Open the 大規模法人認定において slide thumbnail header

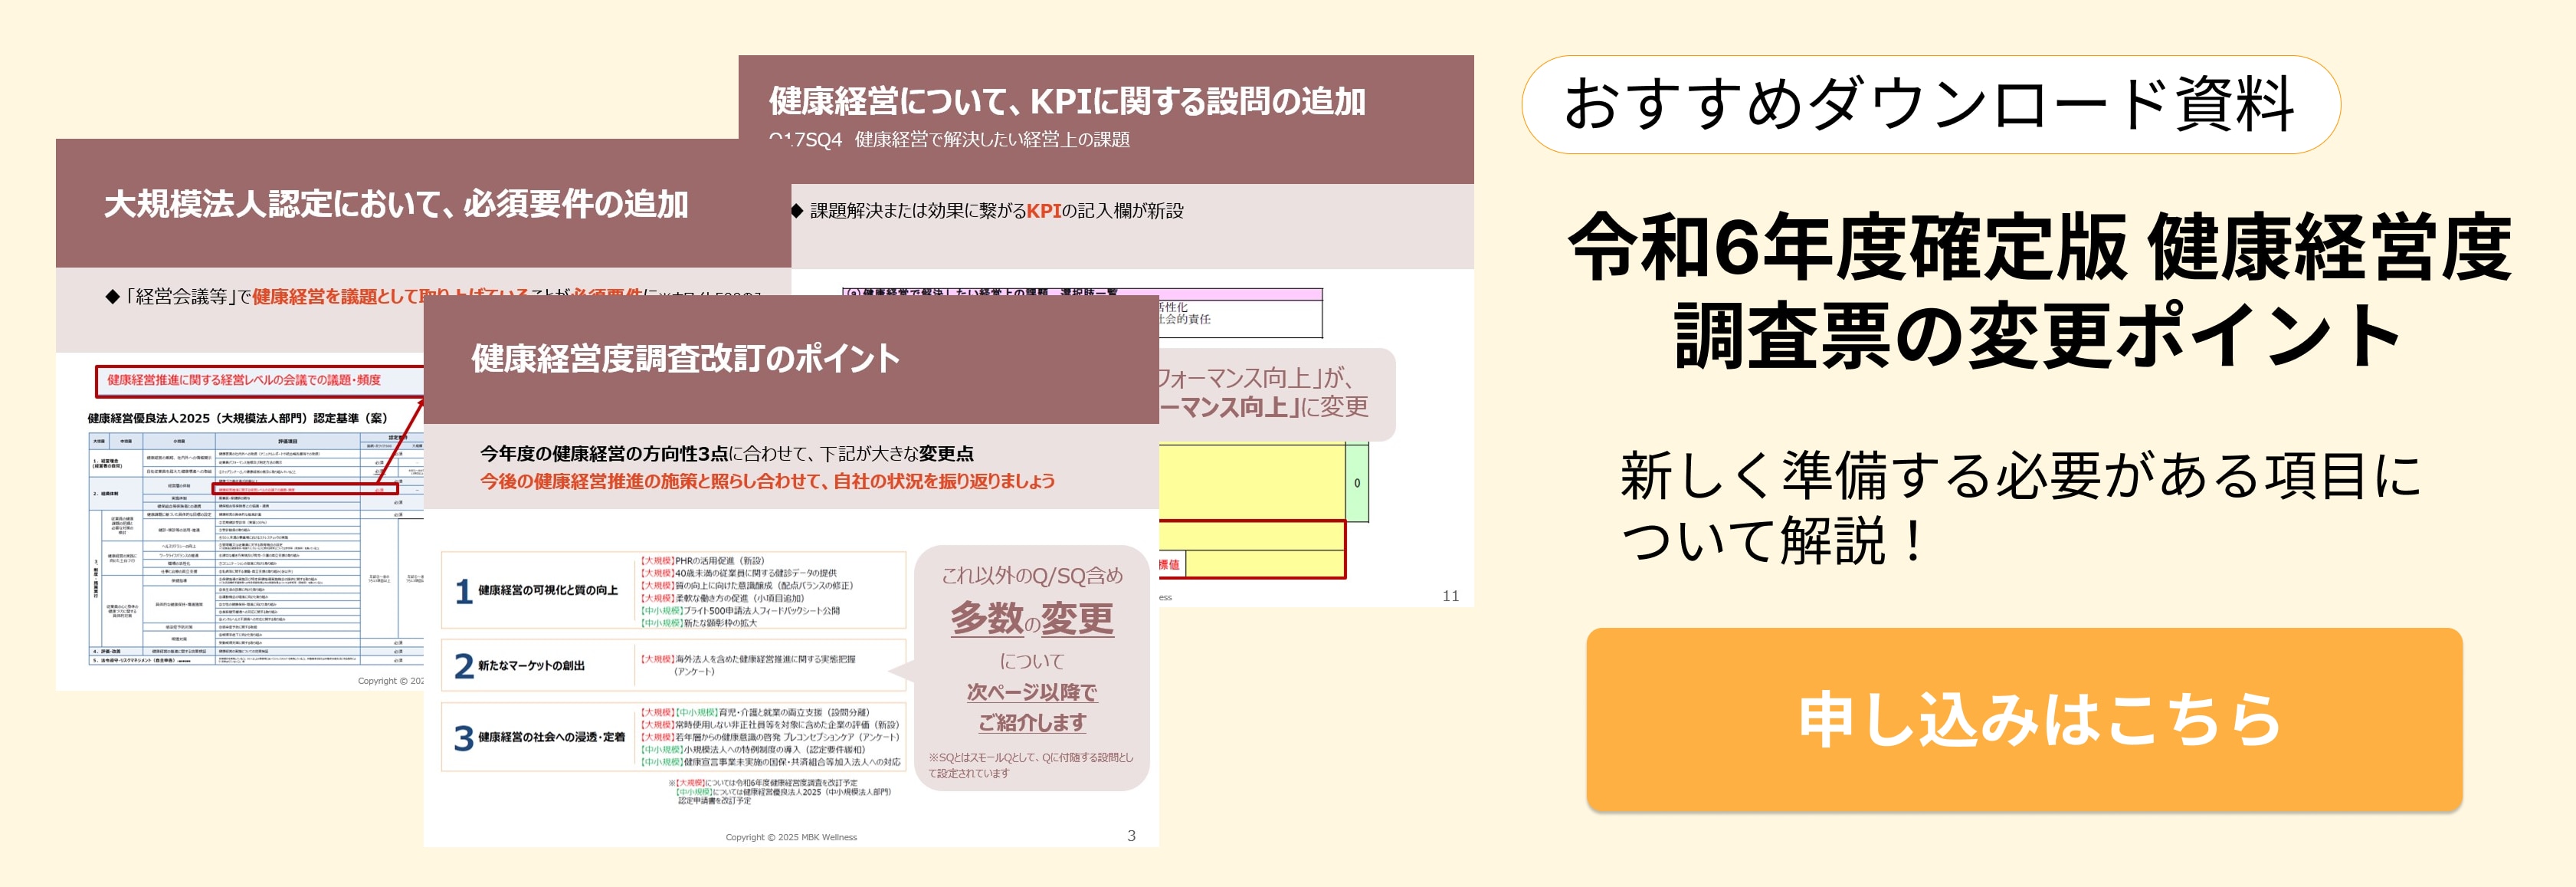(396, 204)
